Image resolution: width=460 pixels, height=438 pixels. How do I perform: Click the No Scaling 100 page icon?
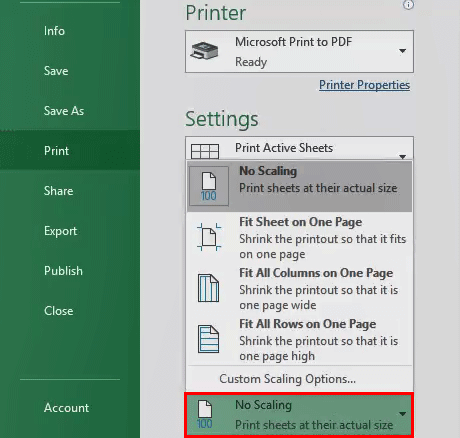point(209,186)
